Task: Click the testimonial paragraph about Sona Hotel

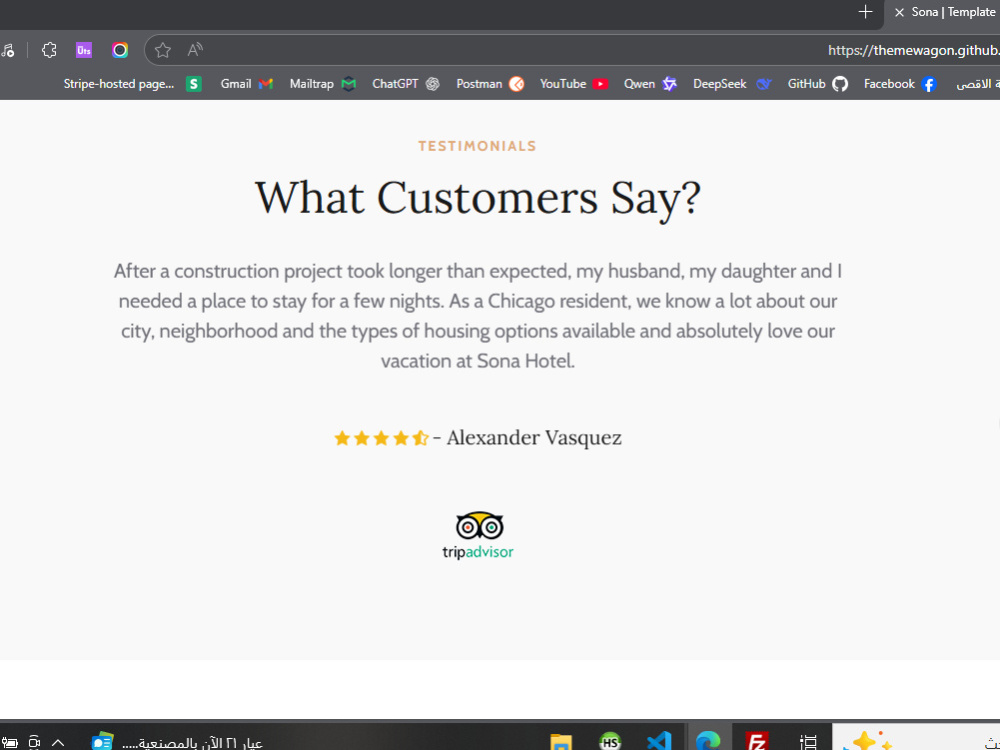Action: pos(478,316)
